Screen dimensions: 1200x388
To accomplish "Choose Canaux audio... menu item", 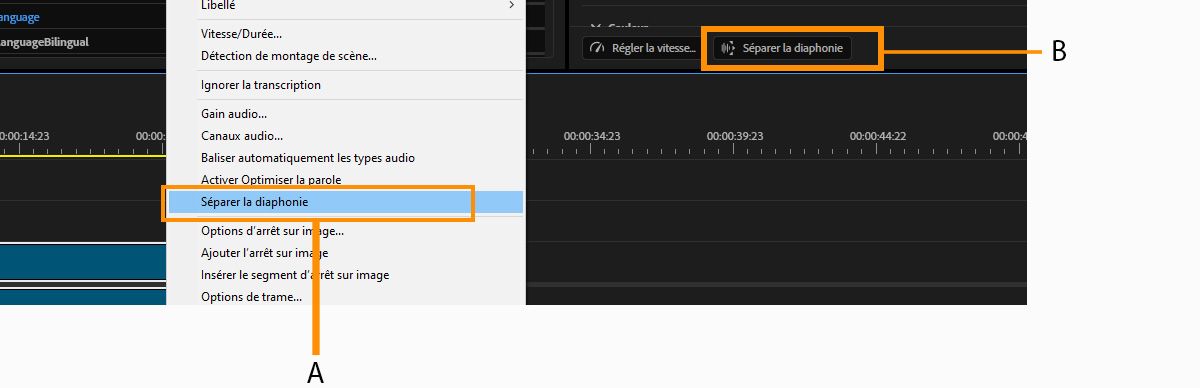I will (x=345, y=136).
